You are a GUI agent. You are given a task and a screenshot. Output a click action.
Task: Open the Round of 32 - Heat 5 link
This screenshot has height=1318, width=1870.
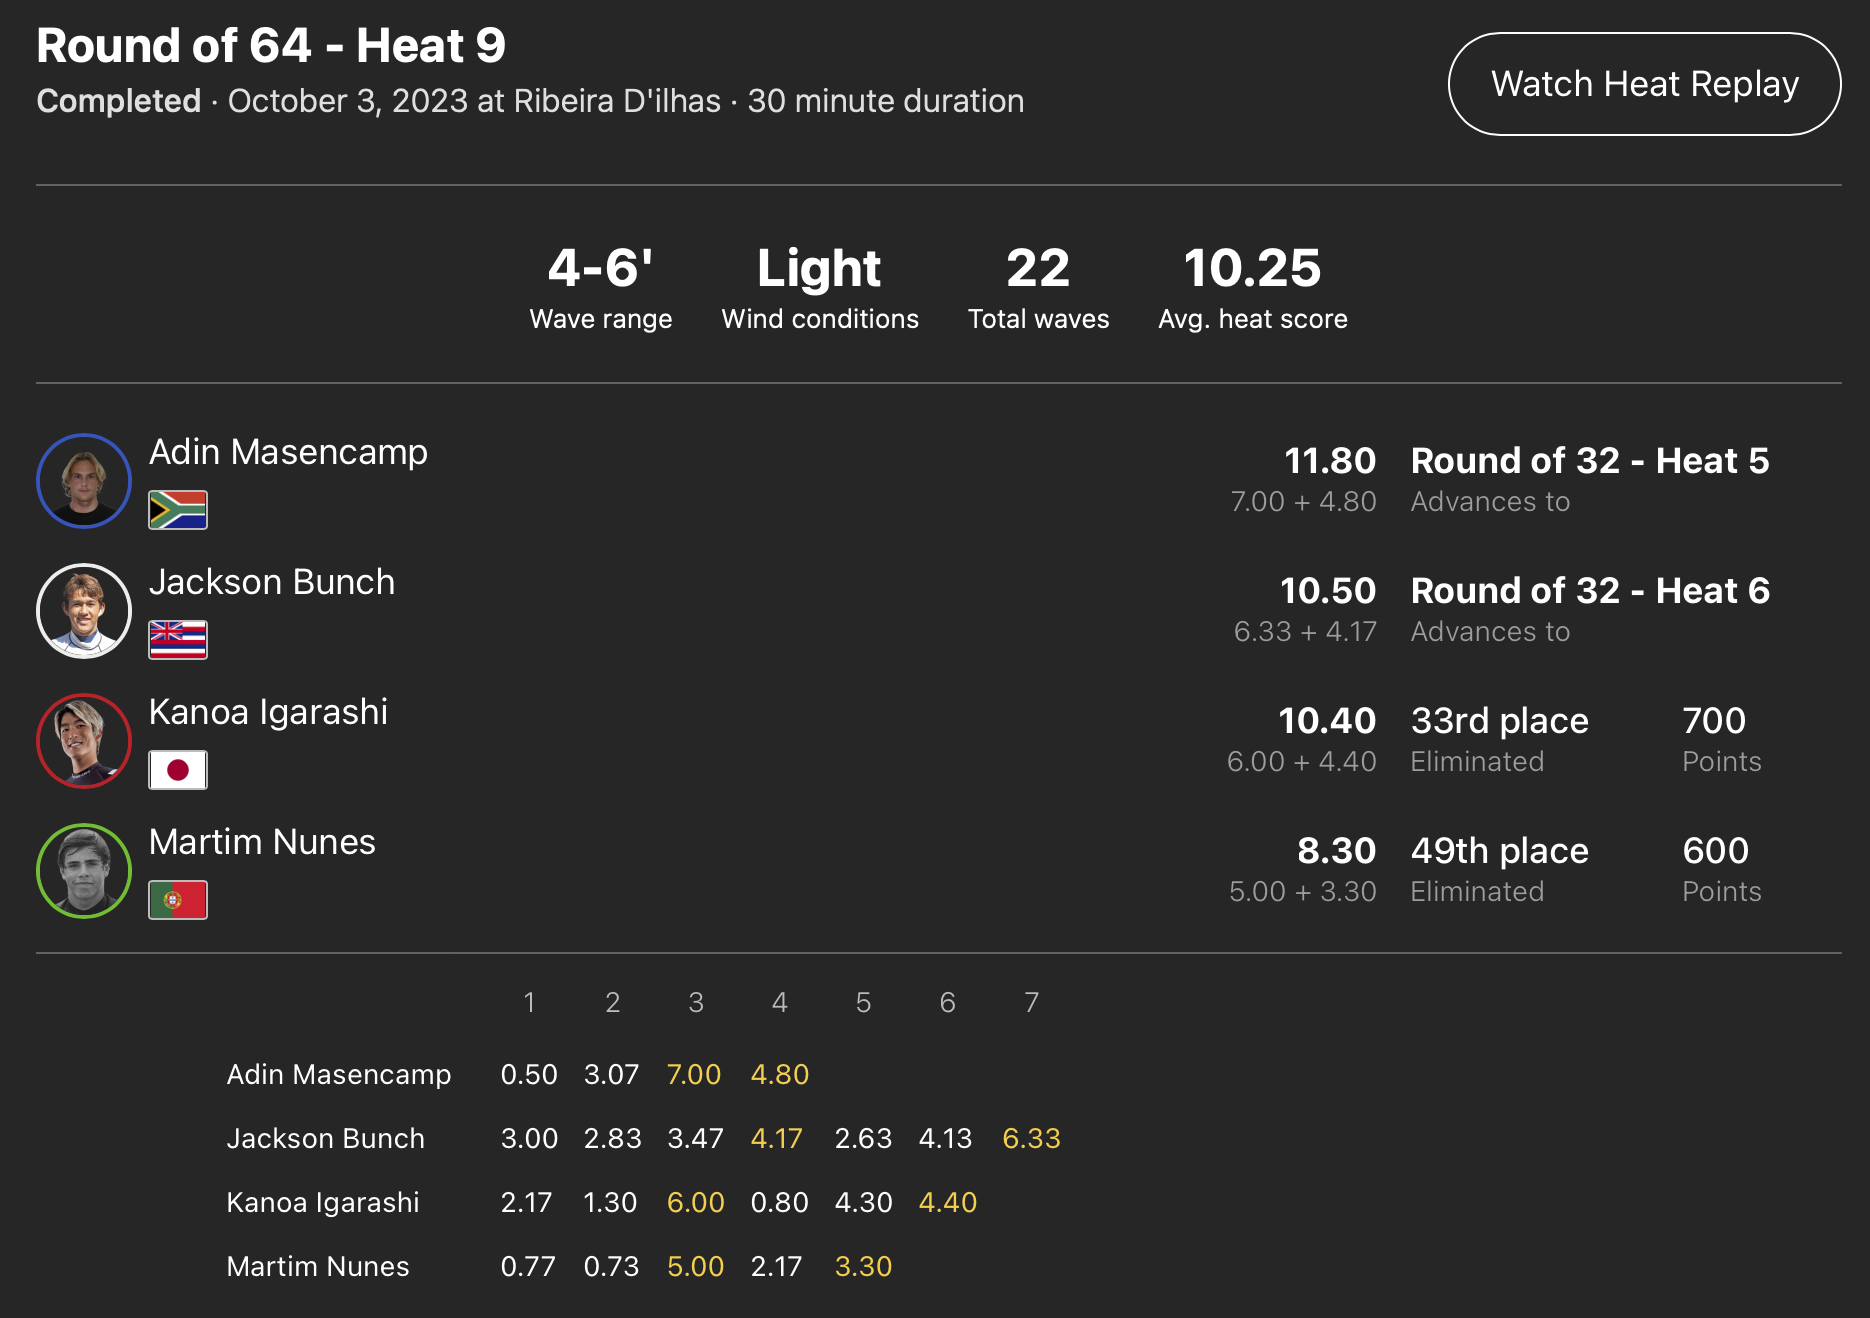1590,461
